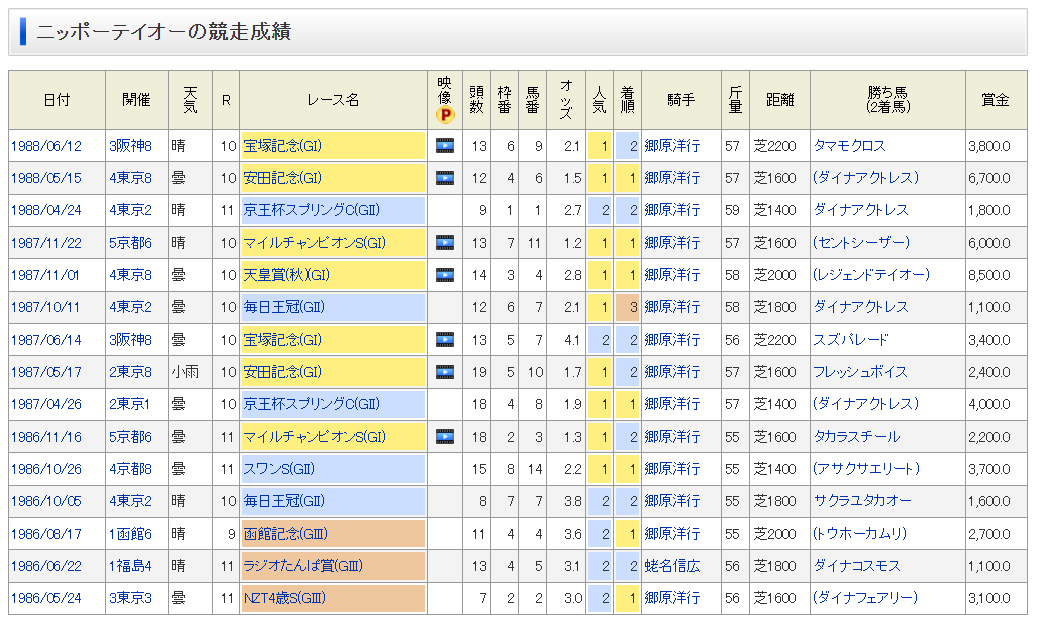Open race date link 1986/08/17

click(46, 534)
